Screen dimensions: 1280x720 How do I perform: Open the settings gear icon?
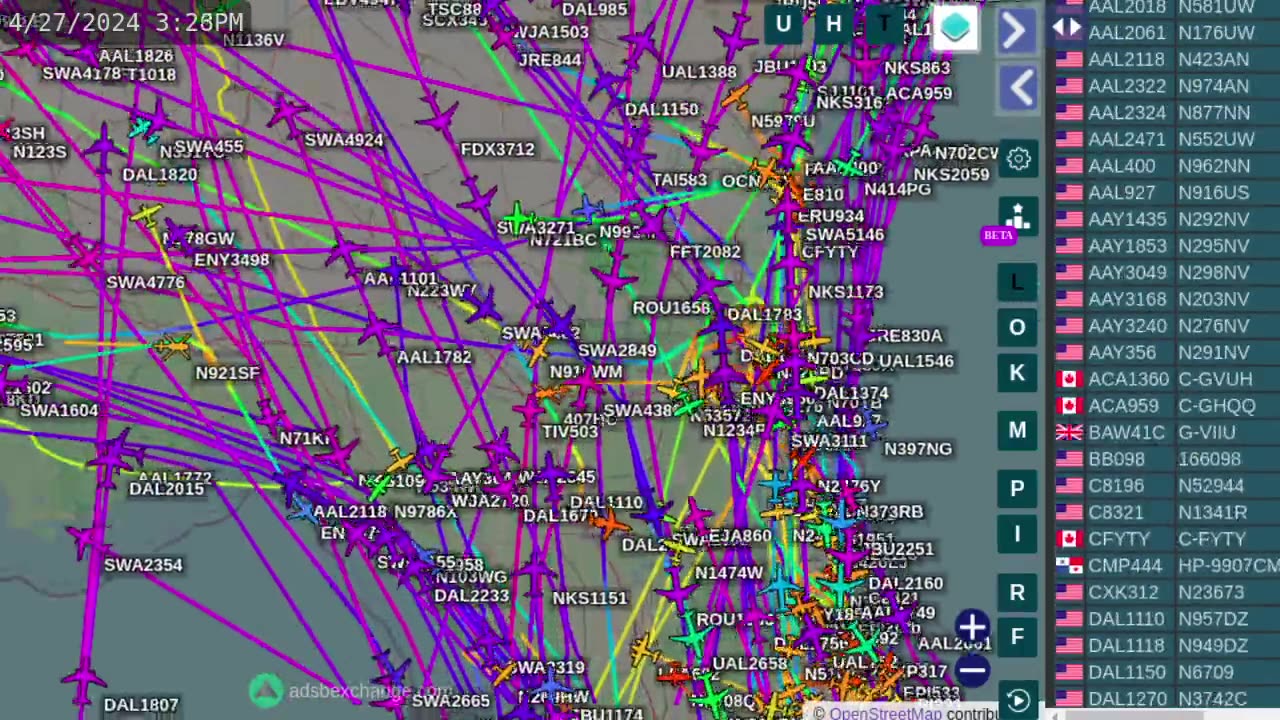pyautogui.click(x=1019, y=158)
